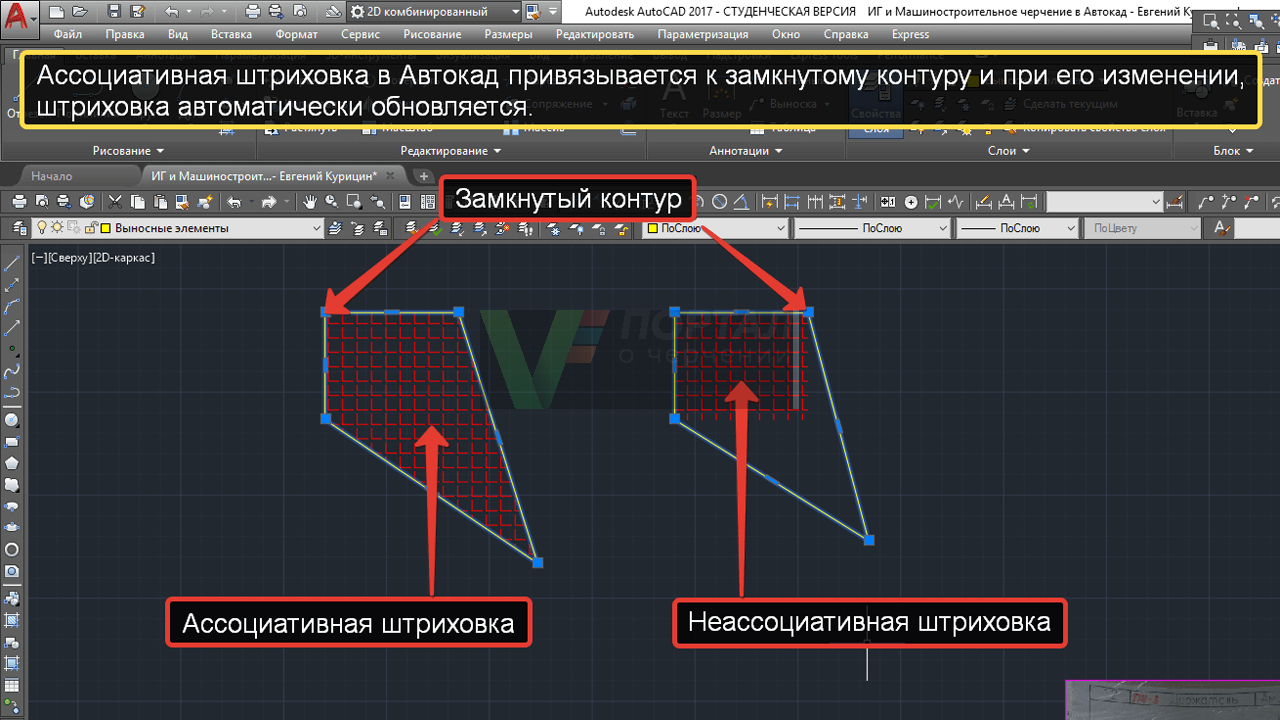This screenshot has width=1280, height=720.
Task: Close the ИГ и Машиностроит... drawing tab
Action: (391, 176)
